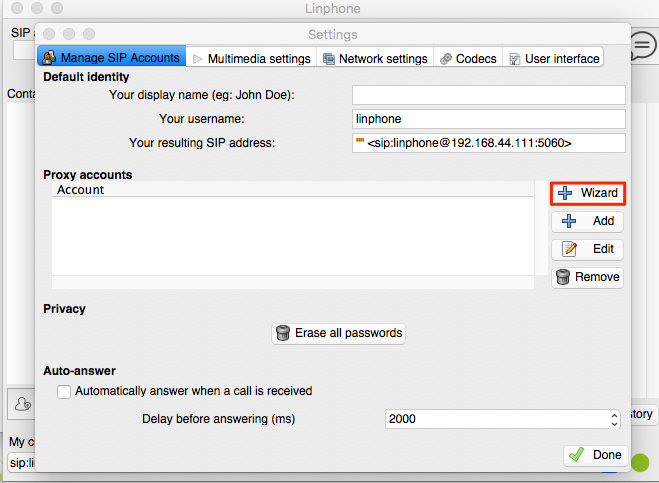The height and width of the screenshot is (483, 659).
Task: Click the Account column header
Action: [293, 190]
